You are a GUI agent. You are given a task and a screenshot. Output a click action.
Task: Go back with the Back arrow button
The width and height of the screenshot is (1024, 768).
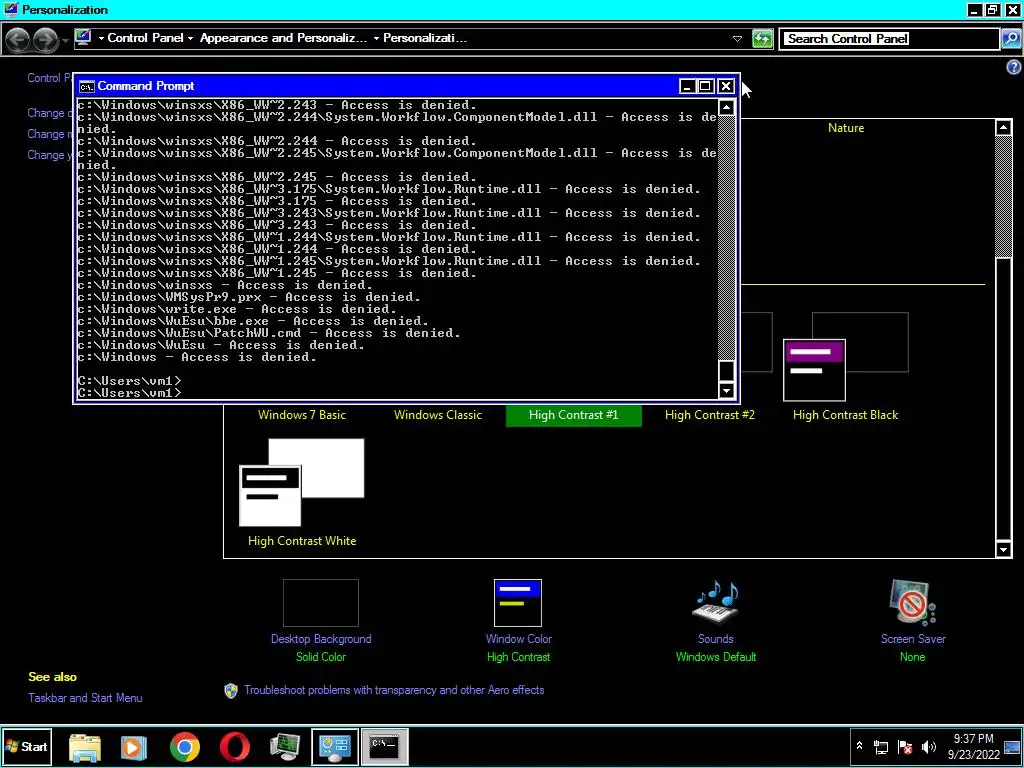click(x=18, y=40)
